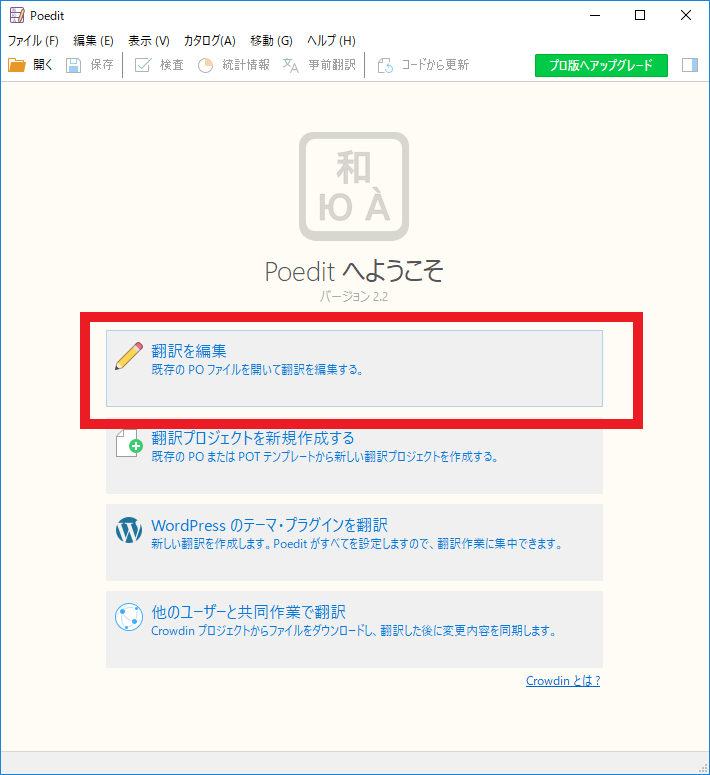Open the 移動 (G) menu
This screenshot has width=710, height=775.
coord(271,41)
